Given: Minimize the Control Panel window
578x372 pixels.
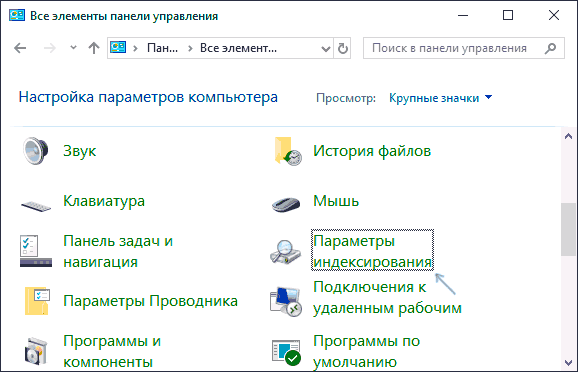Looking at the screenshot, I should coord(463,15).
